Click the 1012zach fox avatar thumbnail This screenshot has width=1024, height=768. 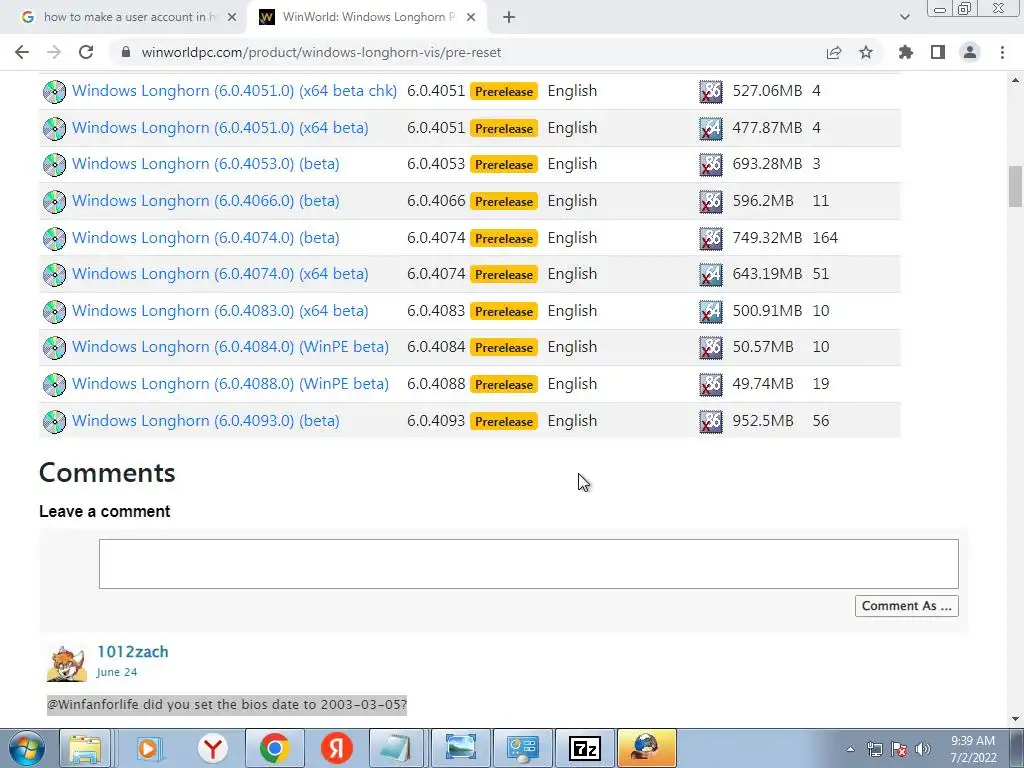[x=67, y=664]
